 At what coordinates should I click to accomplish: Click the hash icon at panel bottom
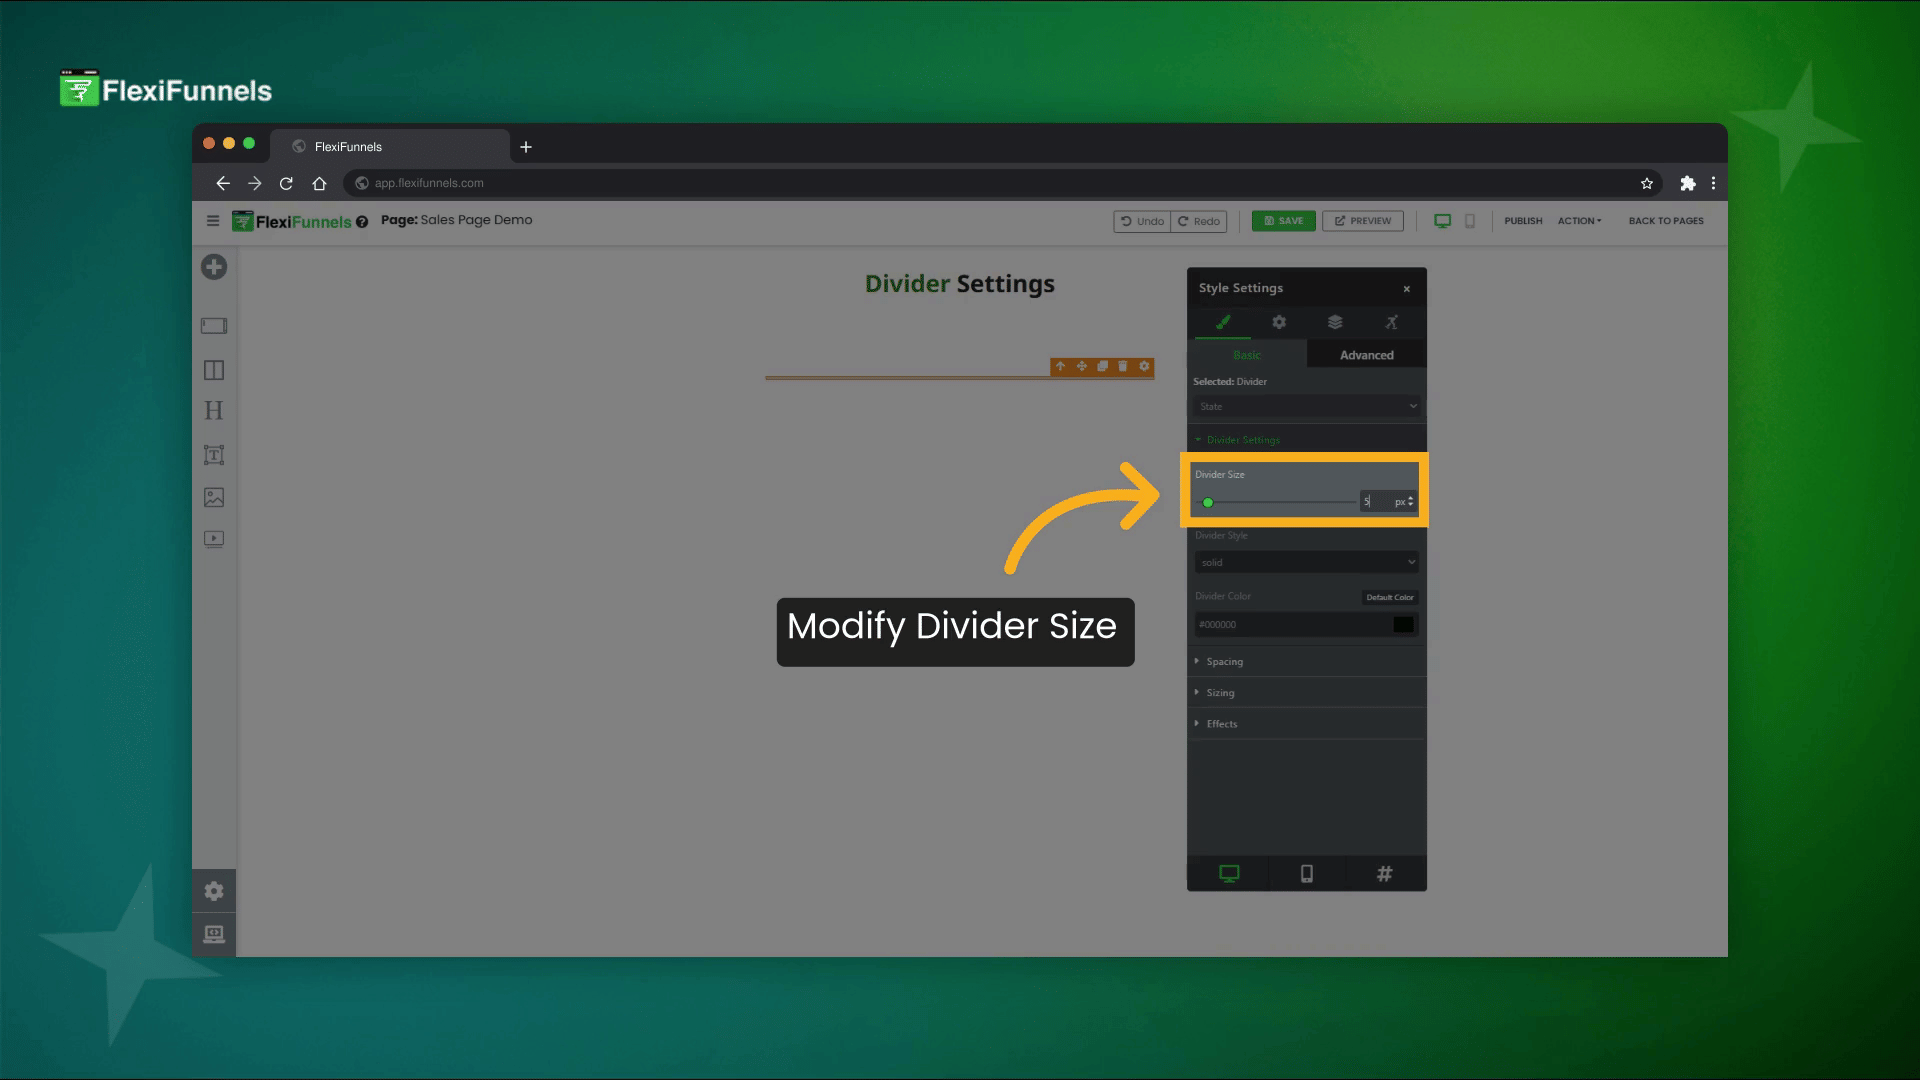point(1384,874)
